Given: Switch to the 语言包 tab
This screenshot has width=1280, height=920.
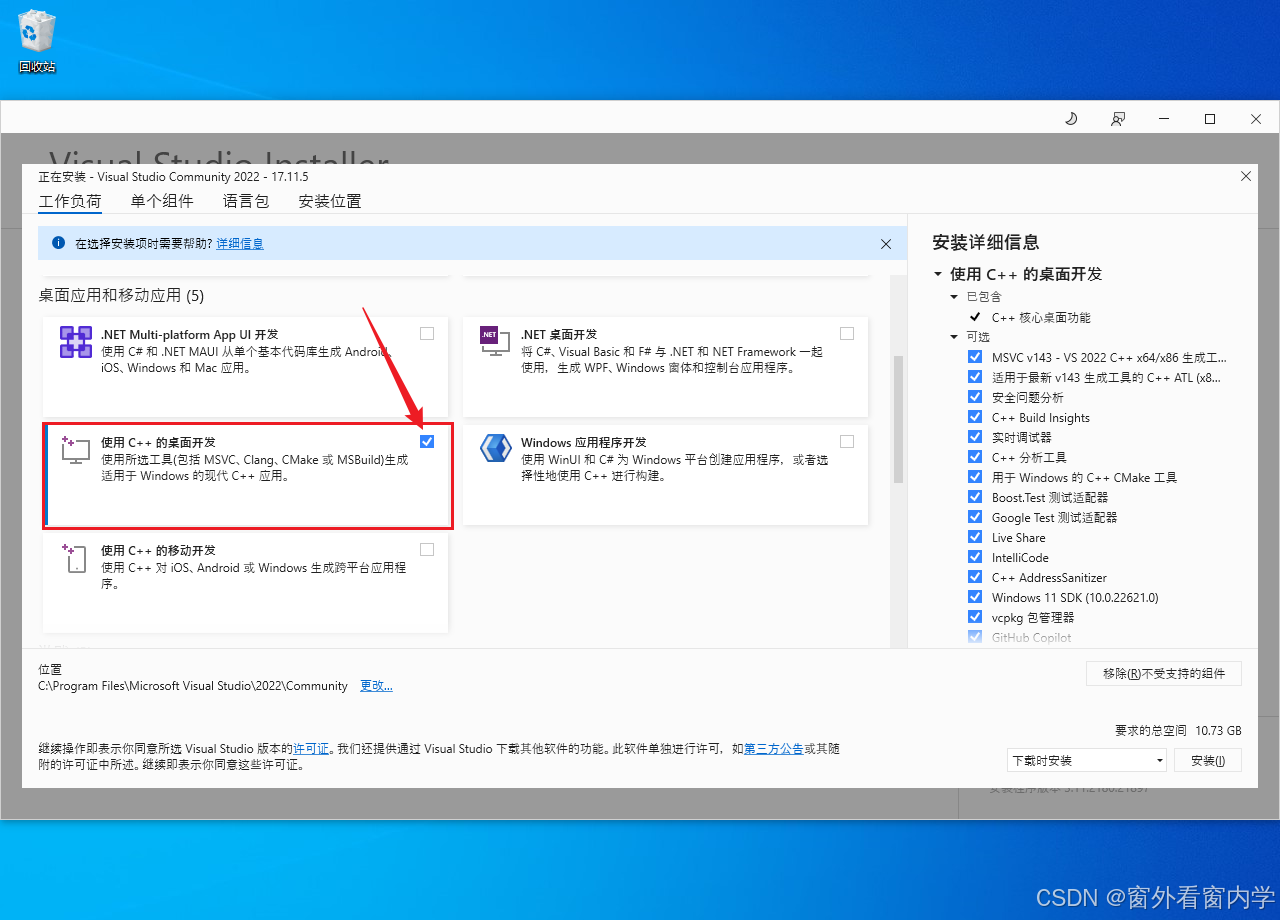Looking at the screenshot, I should [246, 201].
